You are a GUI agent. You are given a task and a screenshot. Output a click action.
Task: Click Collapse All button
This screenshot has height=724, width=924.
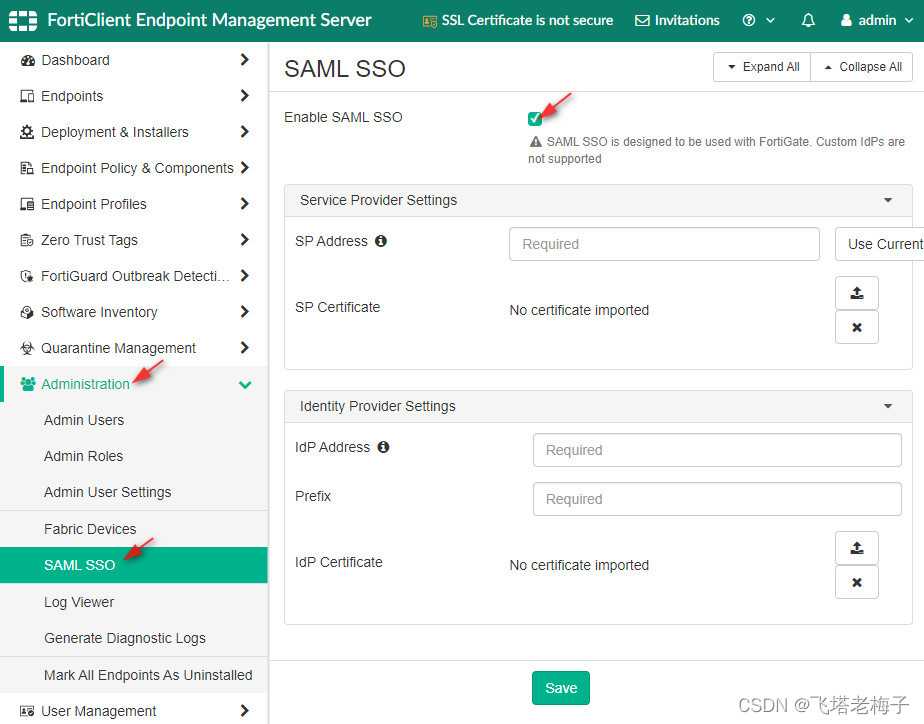(x=862, y=67)
